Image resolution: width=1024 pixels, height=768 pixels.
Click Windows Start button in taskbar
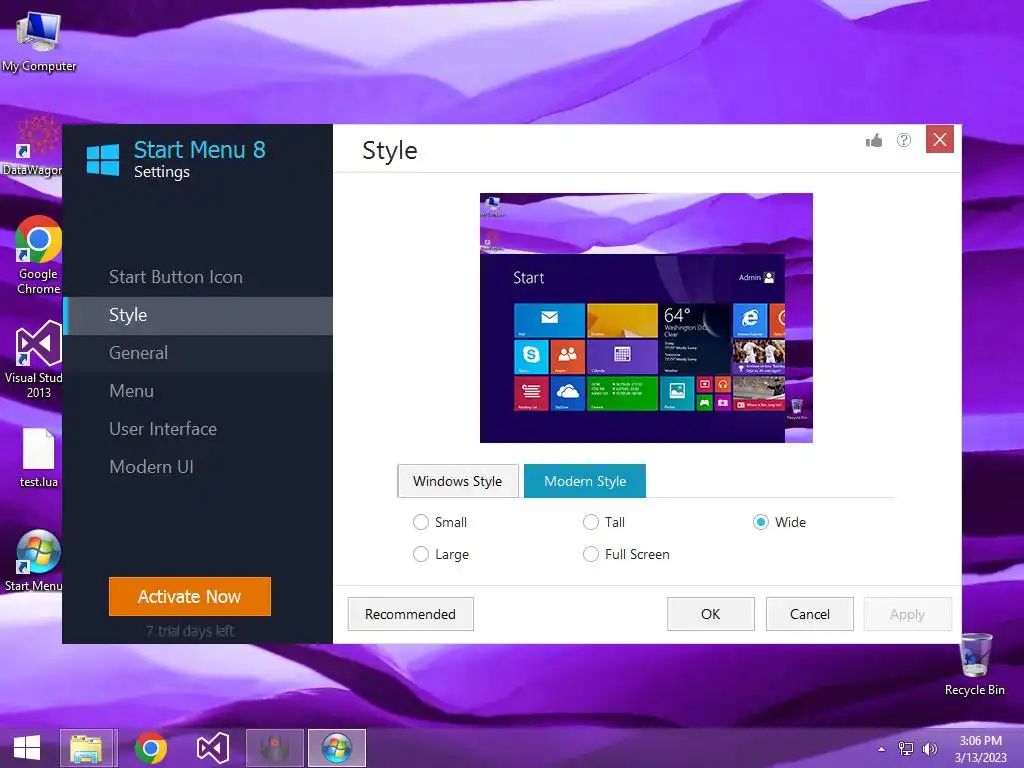(27, 748)
